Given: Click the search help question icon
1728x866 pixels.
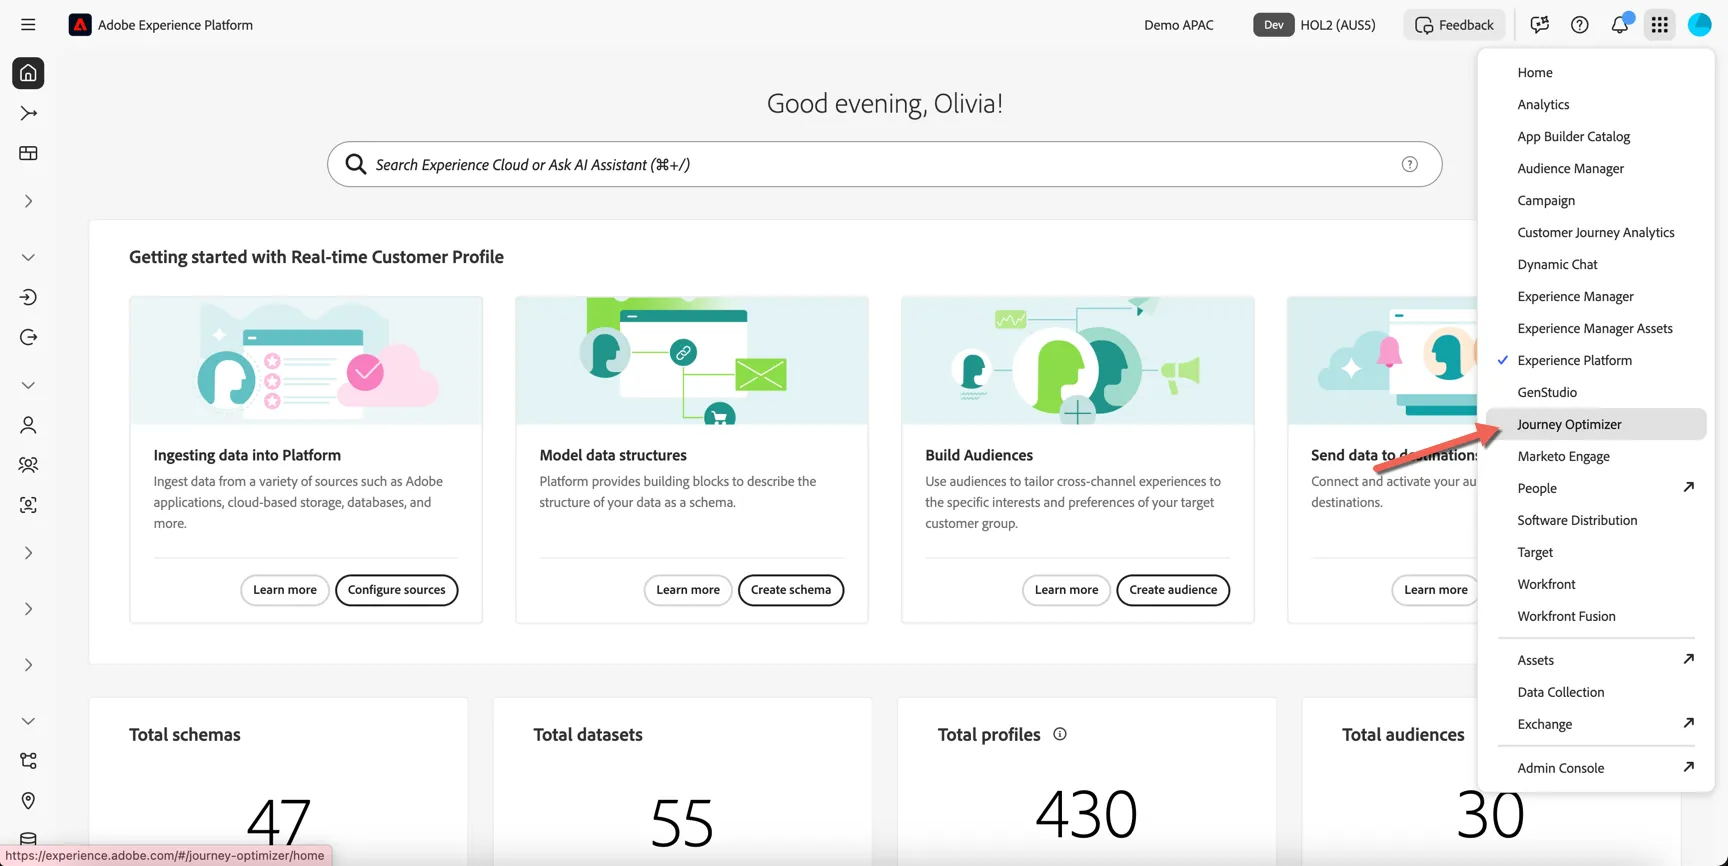Looking at the screenshot, I should tap(1409, 164).
